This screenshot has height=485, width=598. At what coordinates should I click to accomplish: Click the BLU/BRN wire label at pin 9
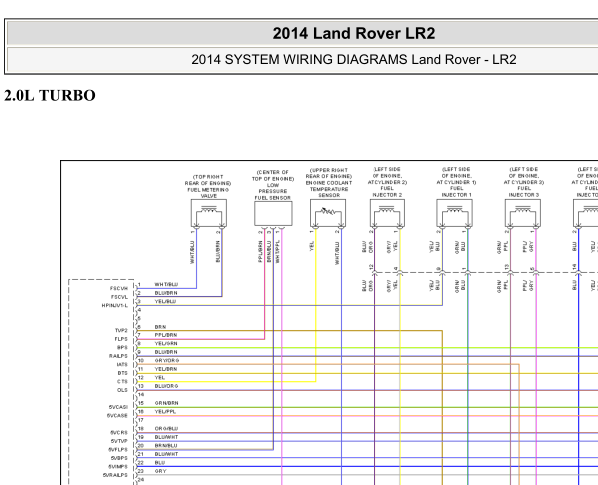point(166,352)
